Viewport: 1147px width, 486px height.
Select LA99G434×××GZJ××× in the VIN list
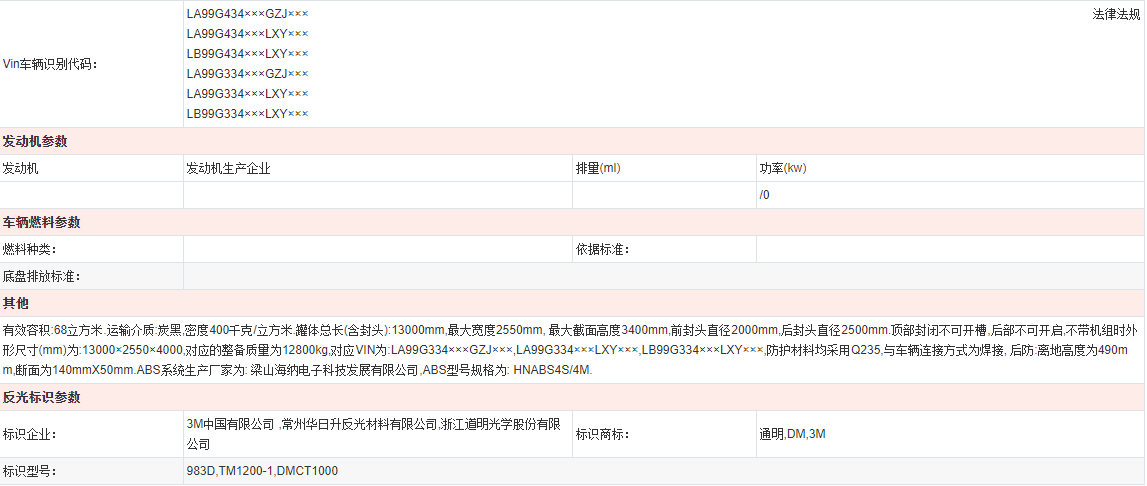click(247, 14)
